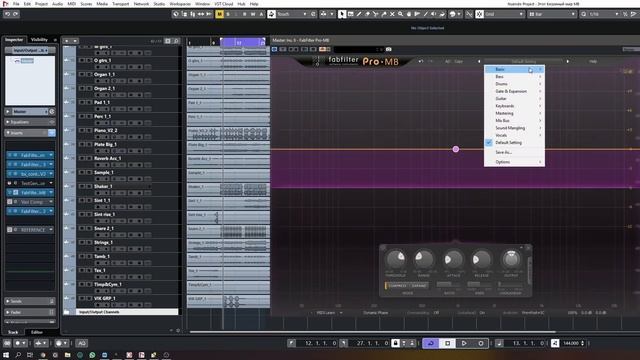This screenshot has width=640, height=360.
Task: Toggle the global Solo (S) state button
Action: click(228, 14)
